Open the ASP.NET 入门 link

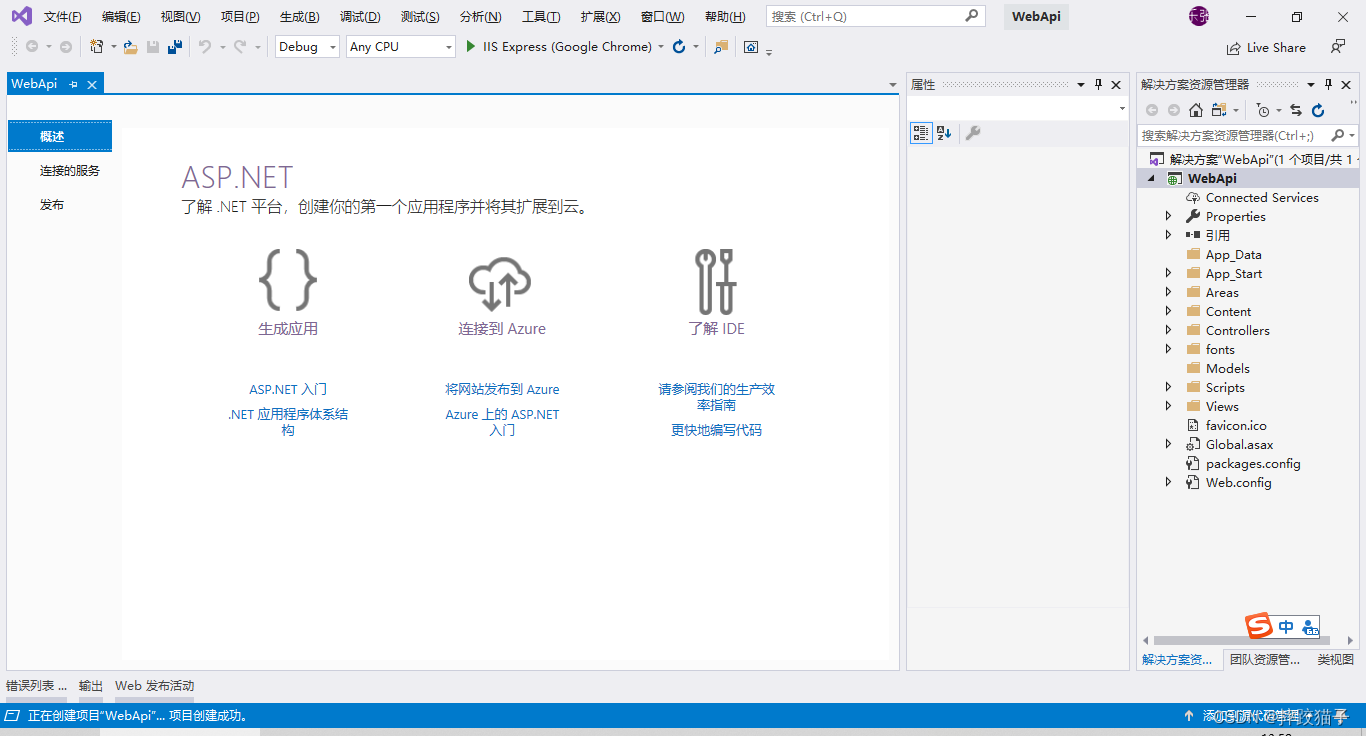(288, 389)
